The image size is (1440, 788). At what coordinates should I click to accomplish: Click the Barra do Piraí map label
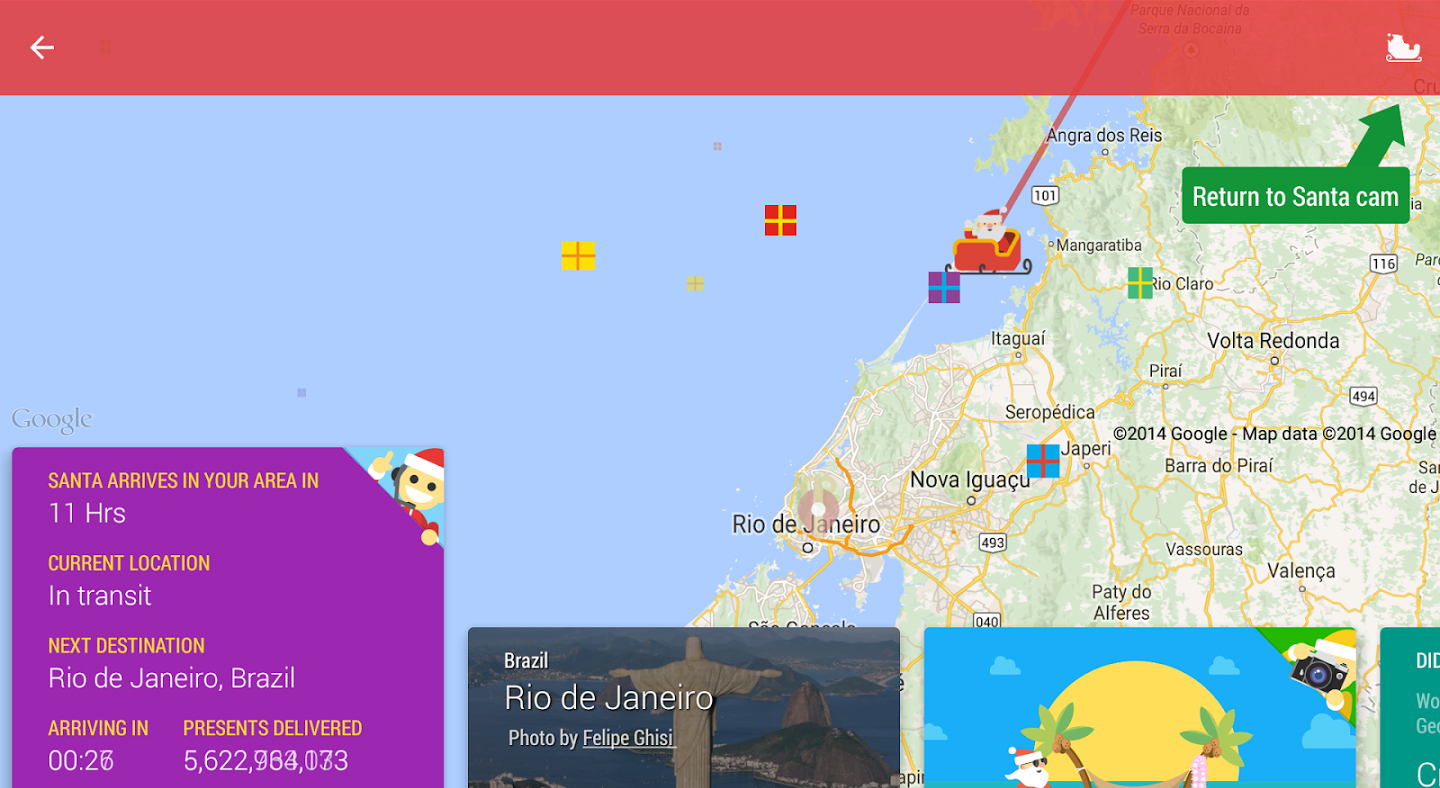click(1219, 466)
